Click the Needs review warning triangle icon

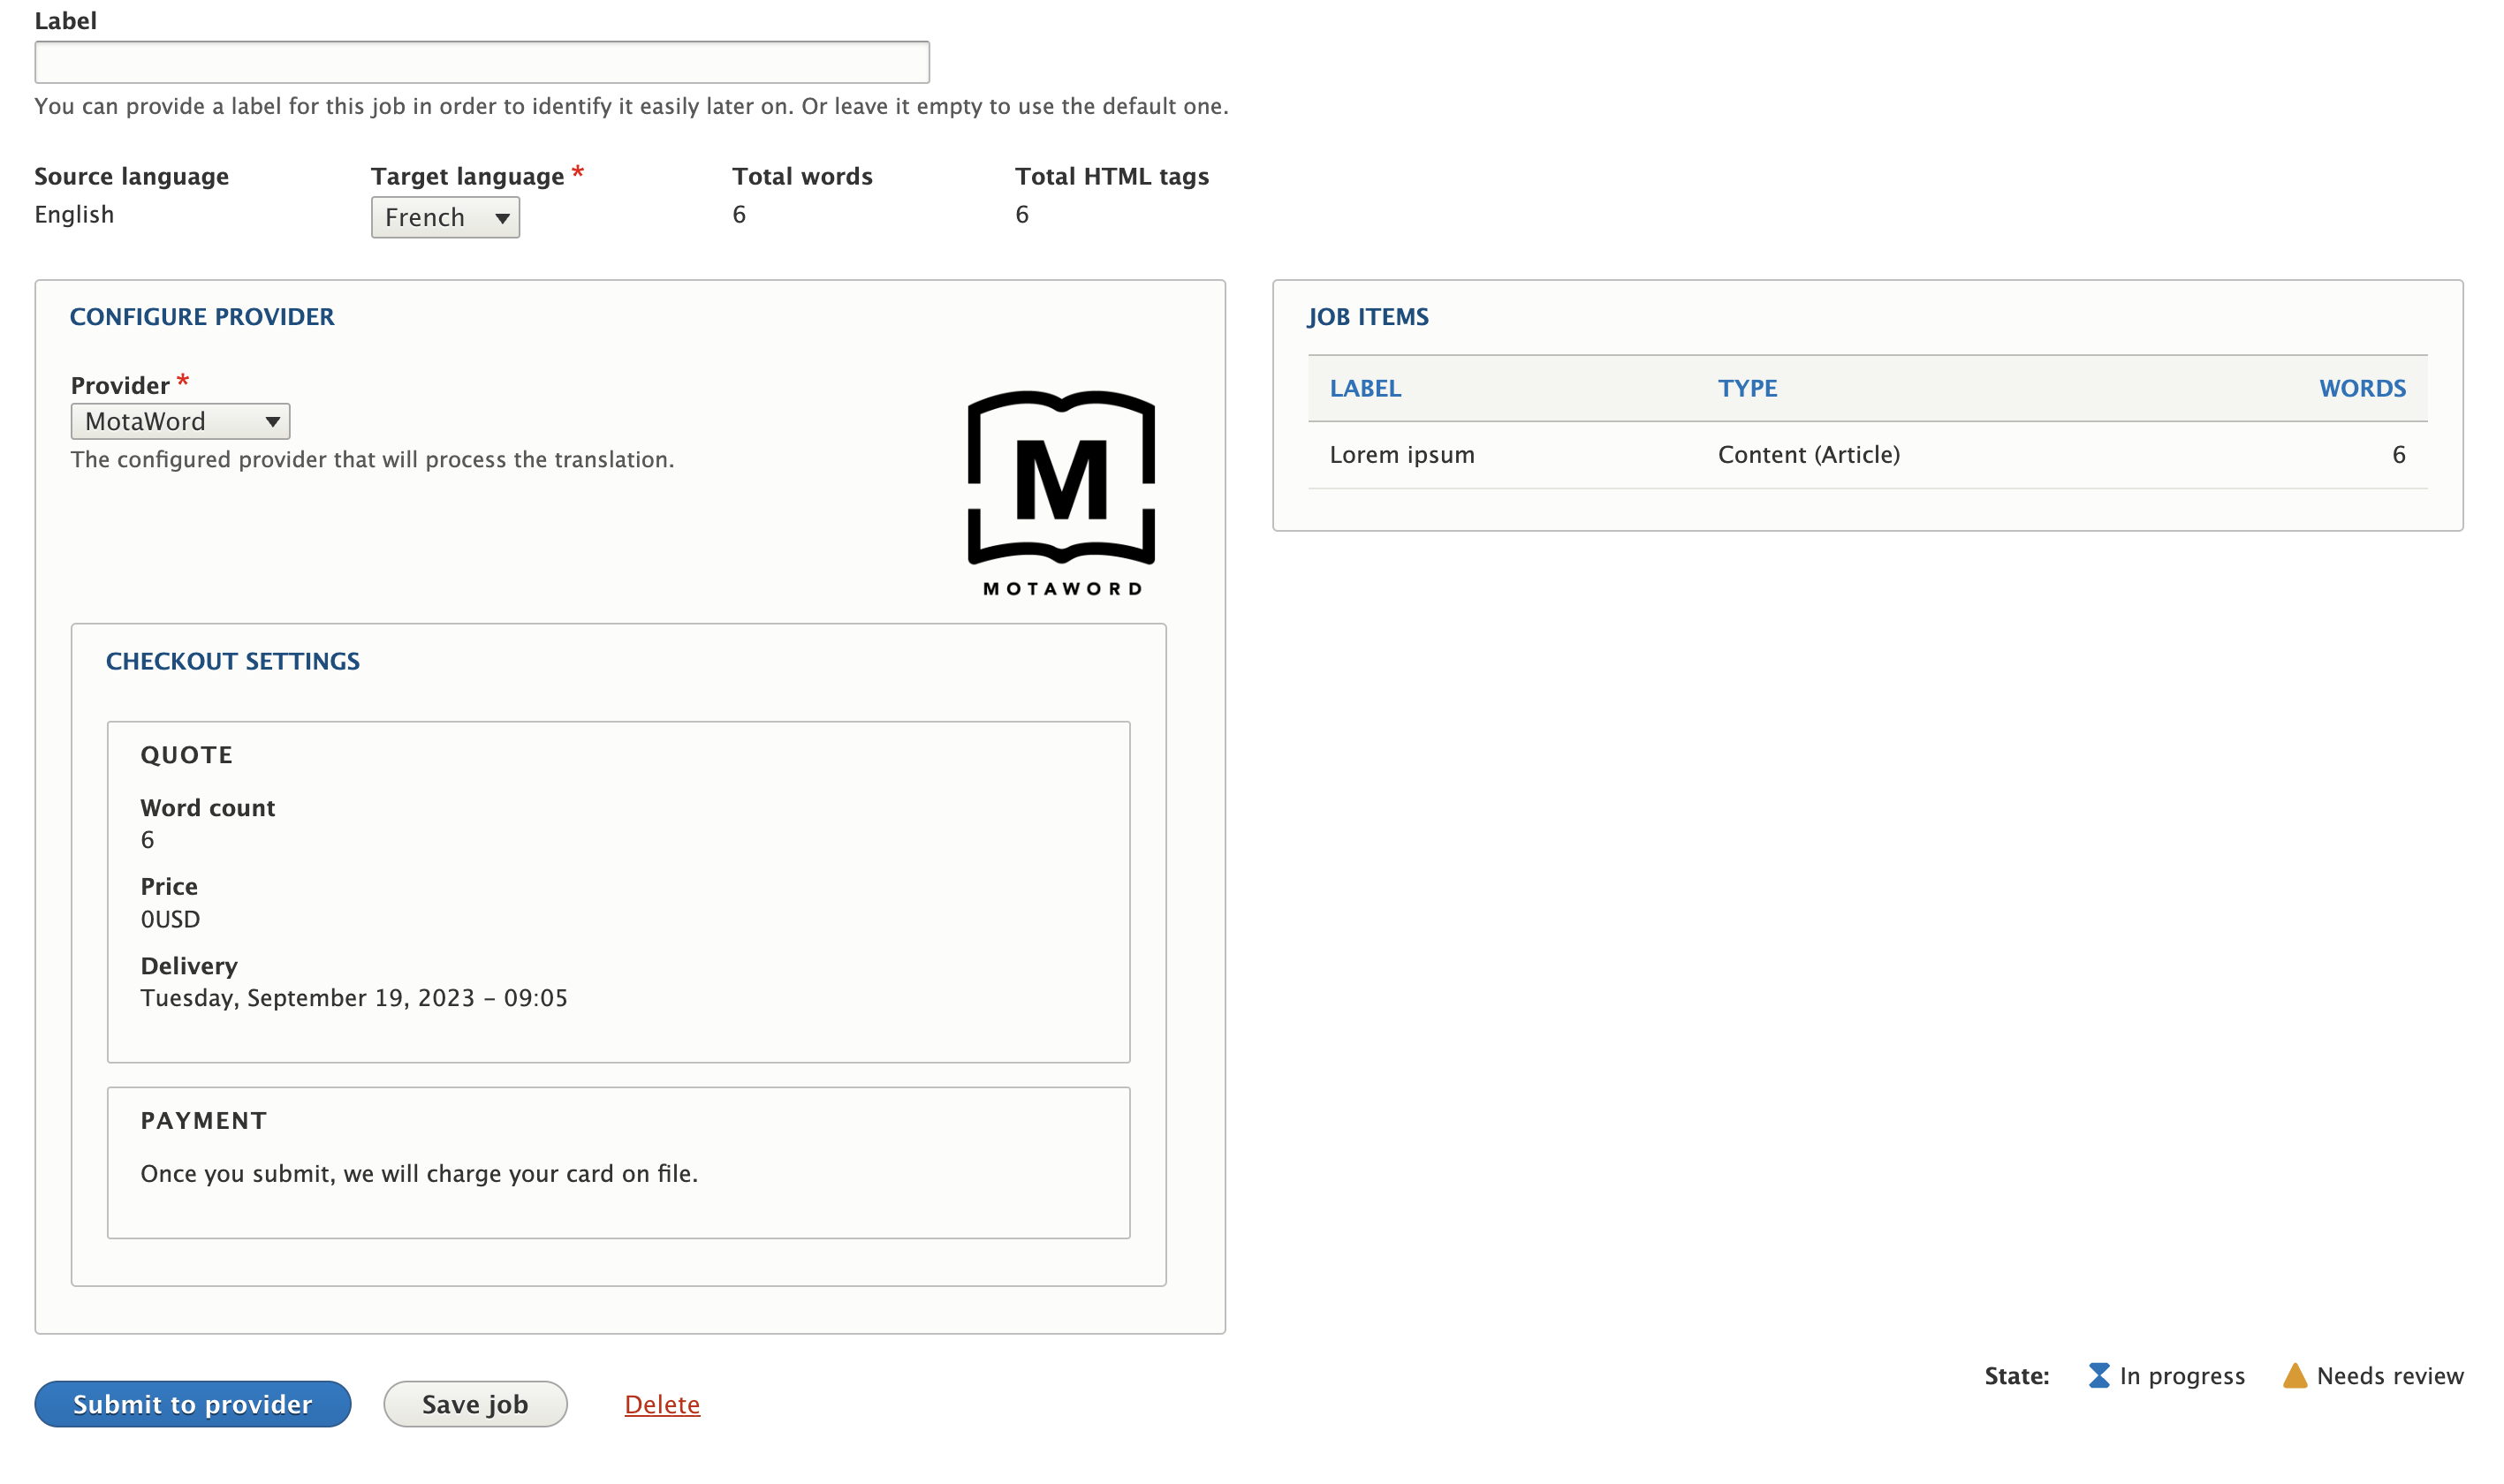click(2294, 1376)
